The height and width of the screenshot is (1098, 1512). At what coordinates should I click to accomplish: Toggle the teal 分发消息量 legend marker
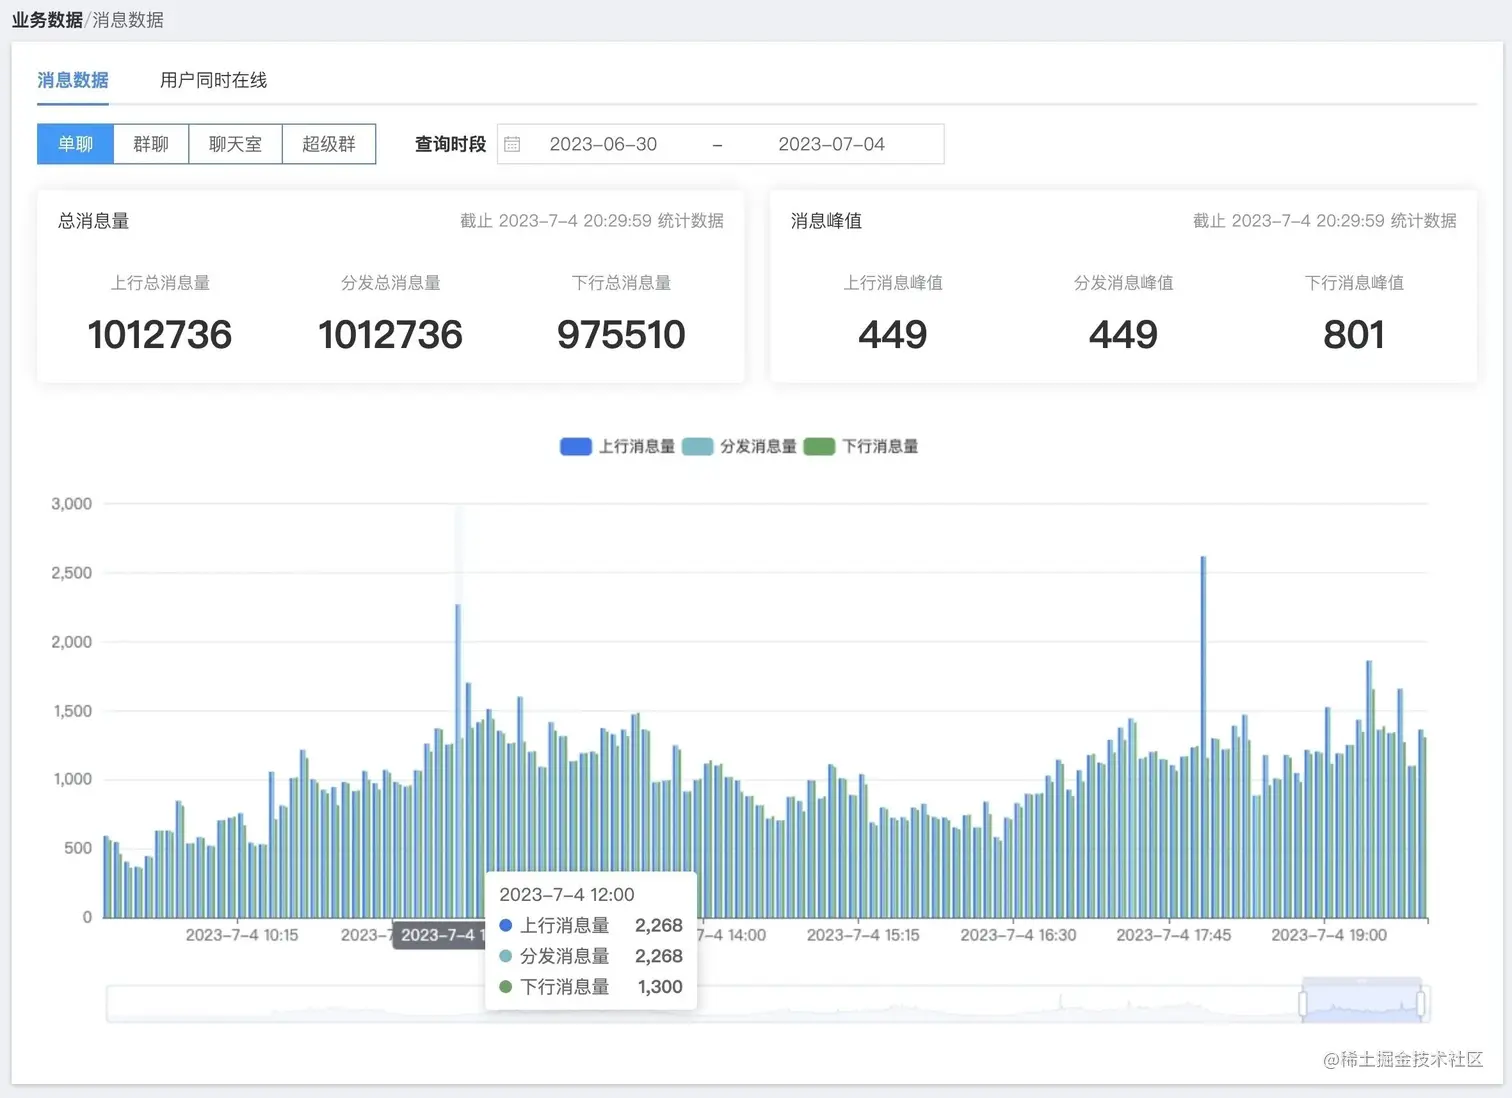tap(697, 446)
